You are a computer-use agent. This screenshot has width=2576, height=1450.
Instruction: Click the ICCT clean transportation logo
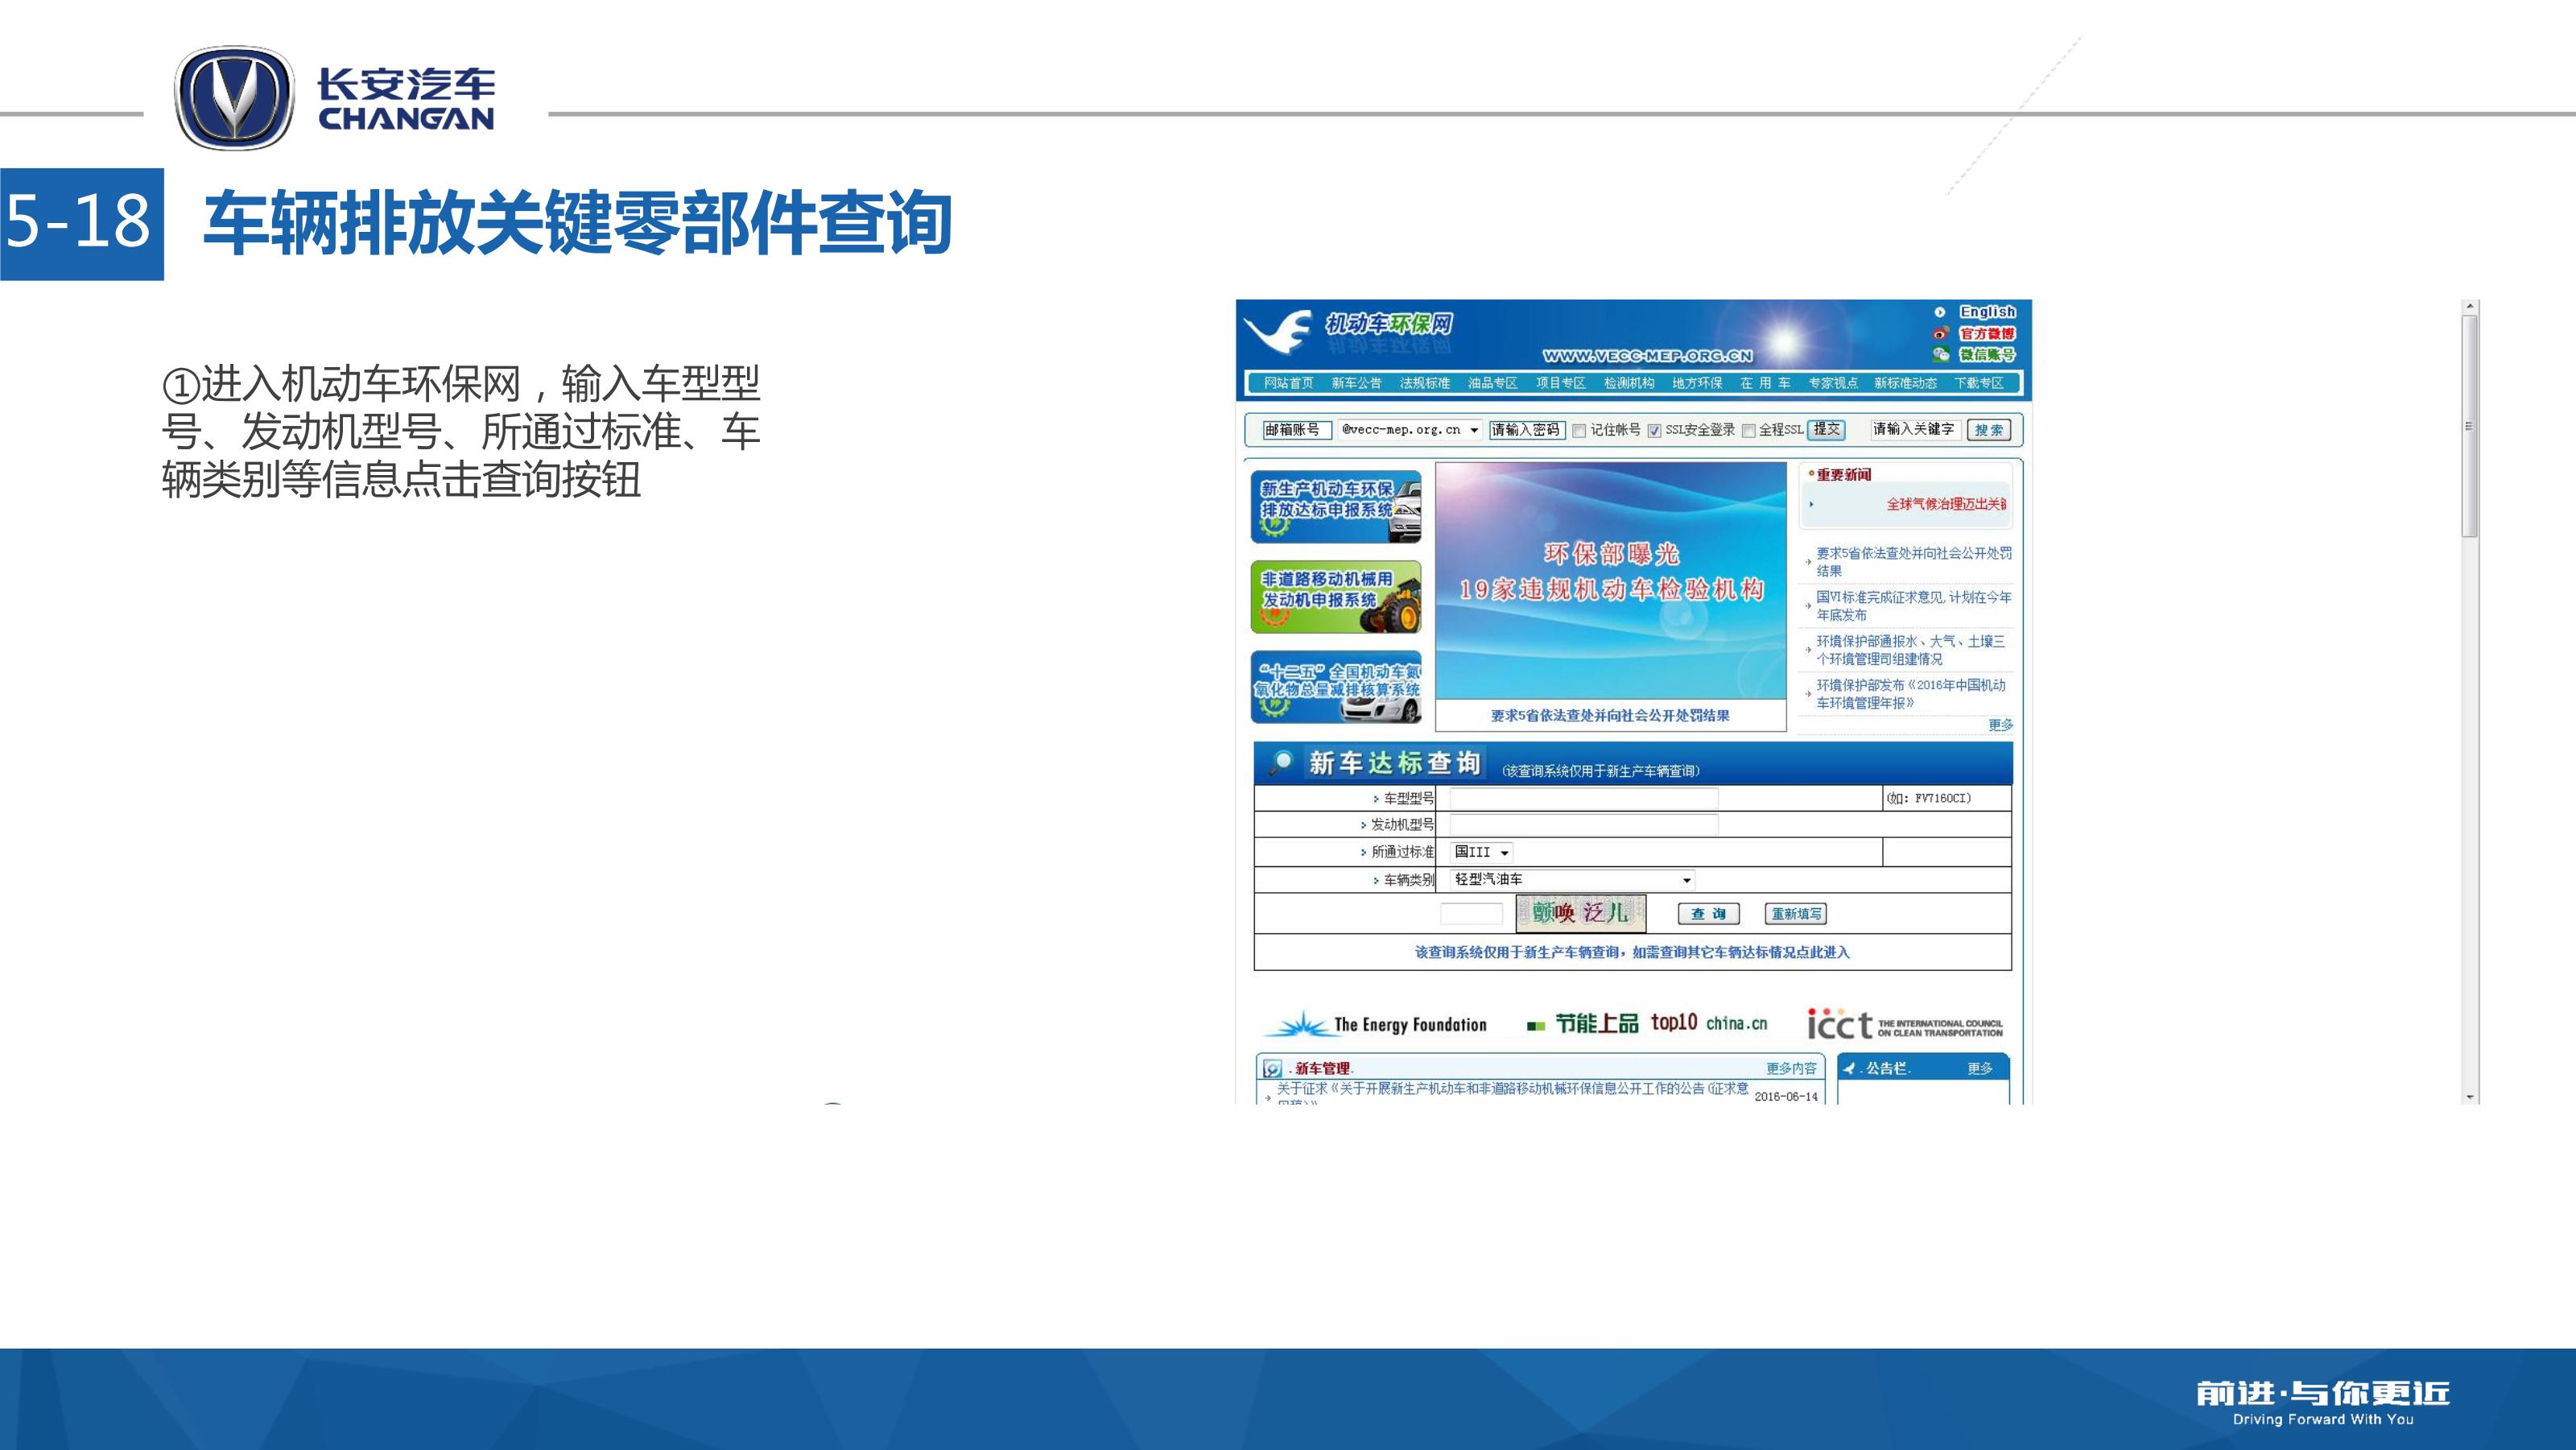[x=1904, y=1024]
